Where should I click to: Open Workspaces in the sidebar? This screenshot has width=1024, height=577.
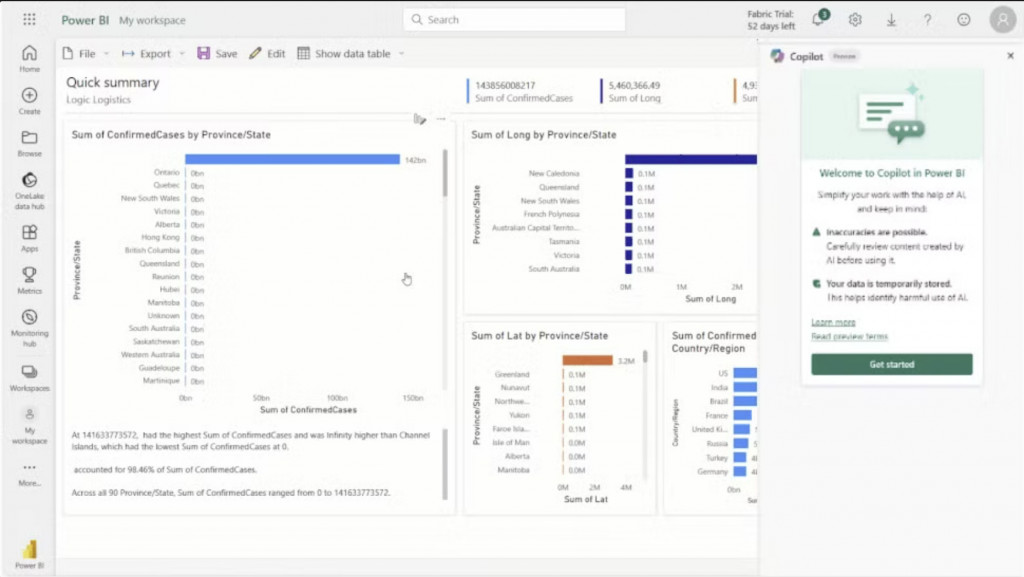tap(29, 378)
